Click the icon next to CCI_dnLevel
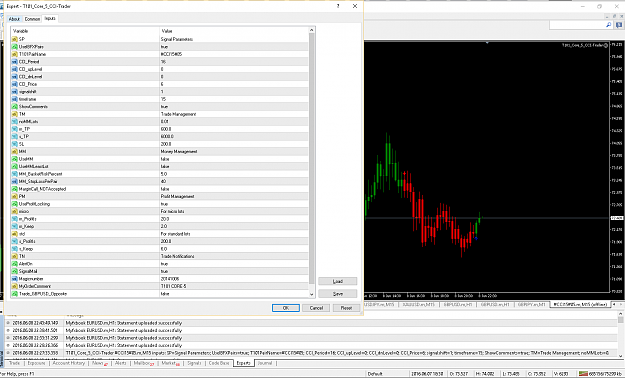 tap(15, 77)
